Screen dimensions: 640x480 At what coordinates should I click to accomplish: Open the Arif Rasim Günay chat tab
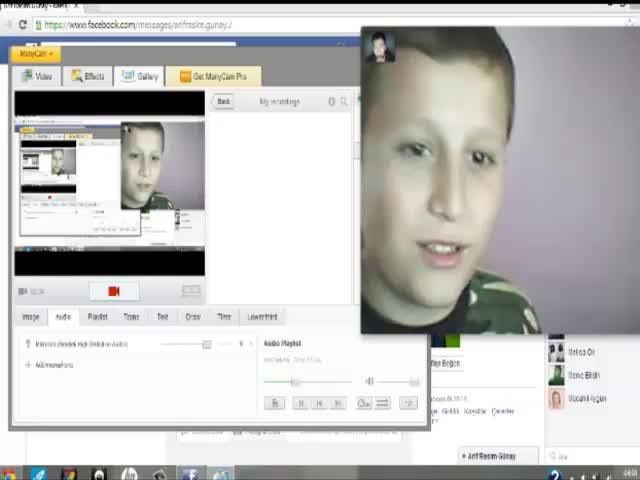(499, 456)
